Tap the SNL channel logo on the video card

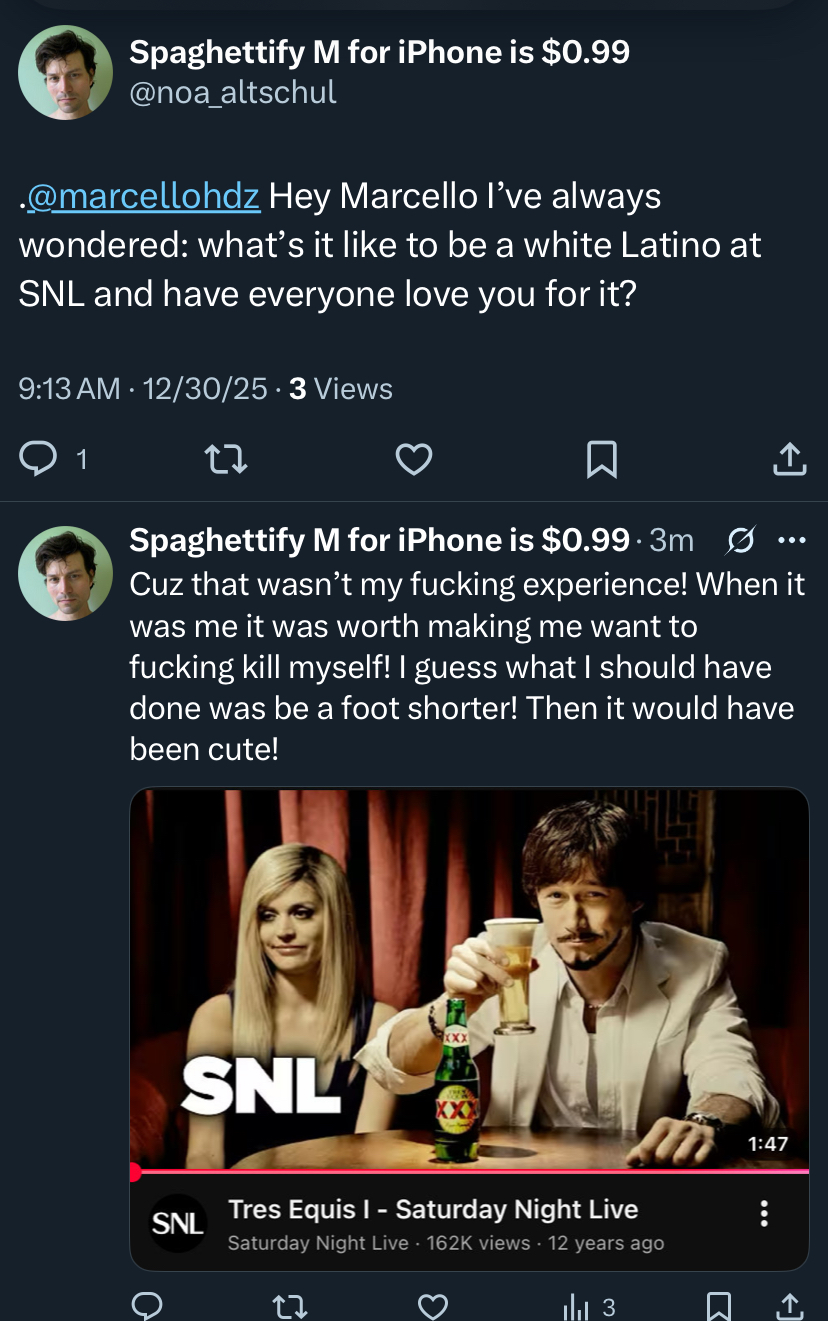click(x=178, y=1221)
